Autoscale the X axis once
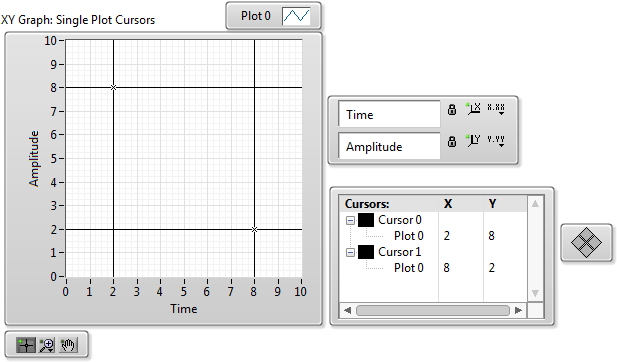The height and width of the screenshot is (362, 617). [473, 109]
